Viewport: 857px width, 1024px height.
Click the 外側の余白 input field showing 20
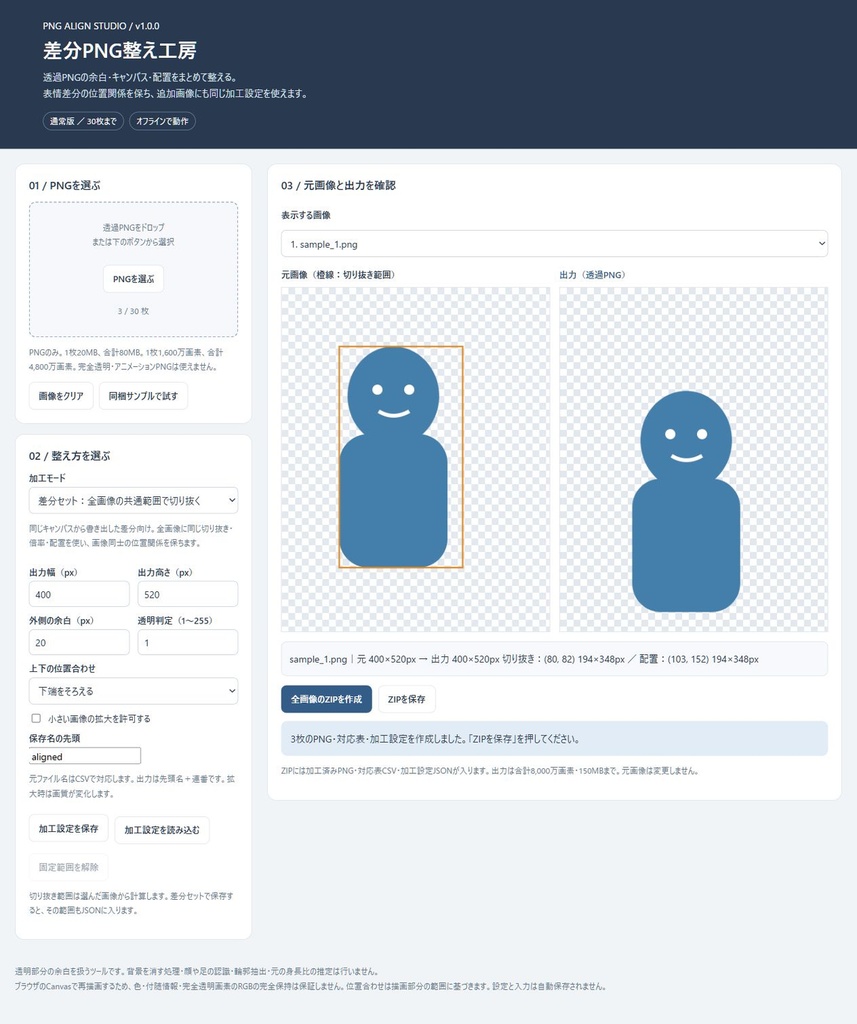point(79,643)
